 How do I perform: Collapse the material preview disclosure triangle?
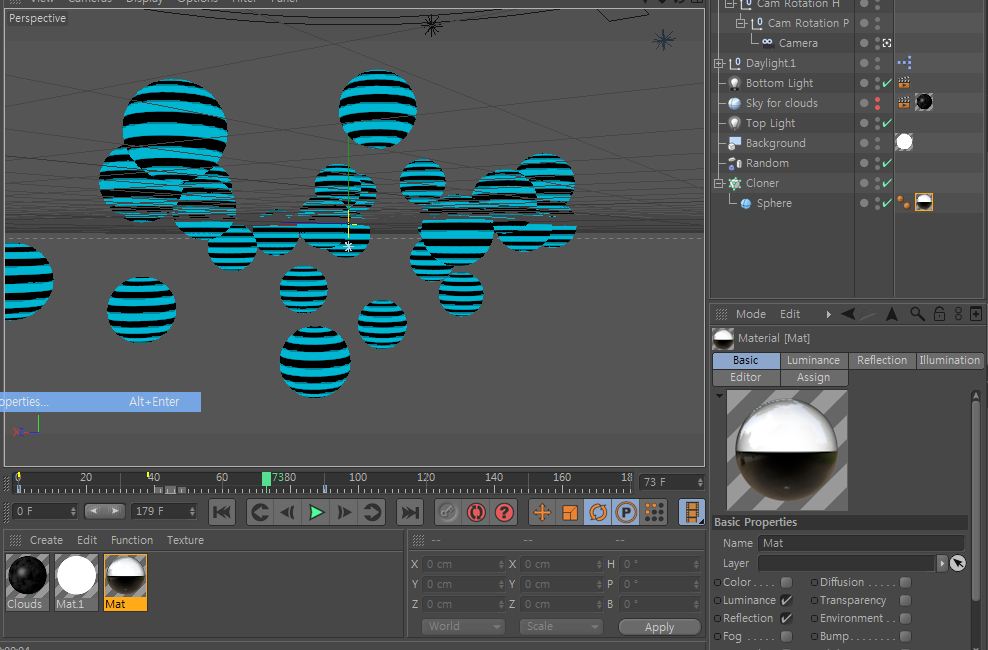(x=719, y=396)
